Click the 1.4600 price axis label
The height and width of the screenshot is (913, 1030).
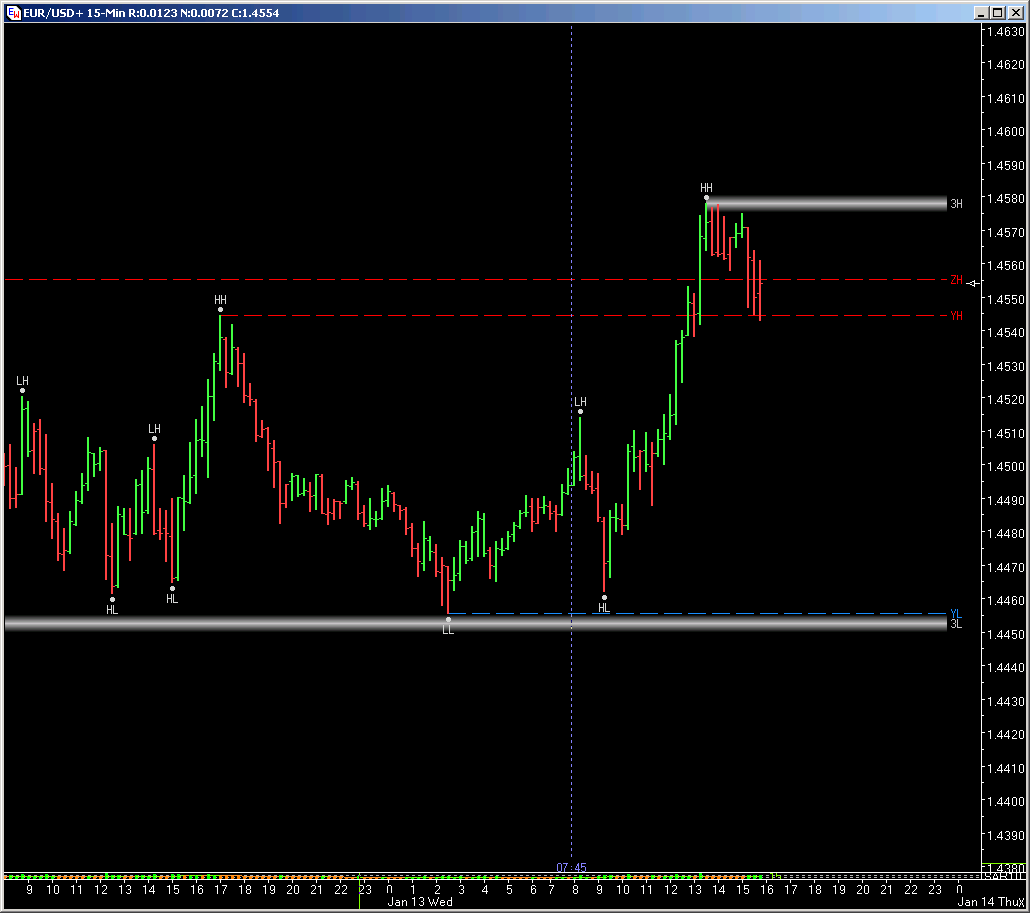(1006, 131)
